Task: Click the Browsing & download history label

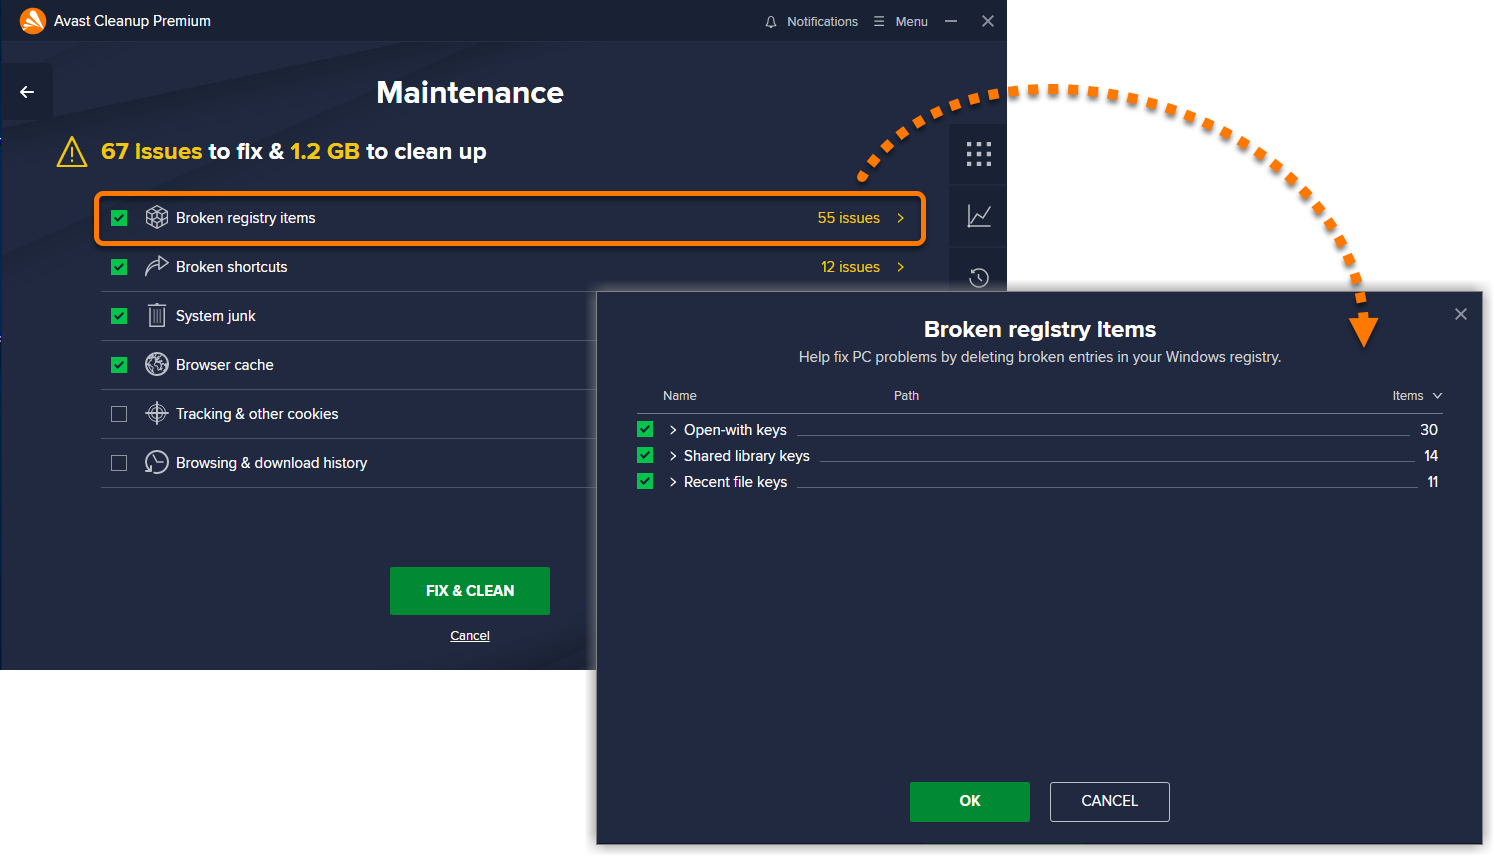Action: click(272, 463)
